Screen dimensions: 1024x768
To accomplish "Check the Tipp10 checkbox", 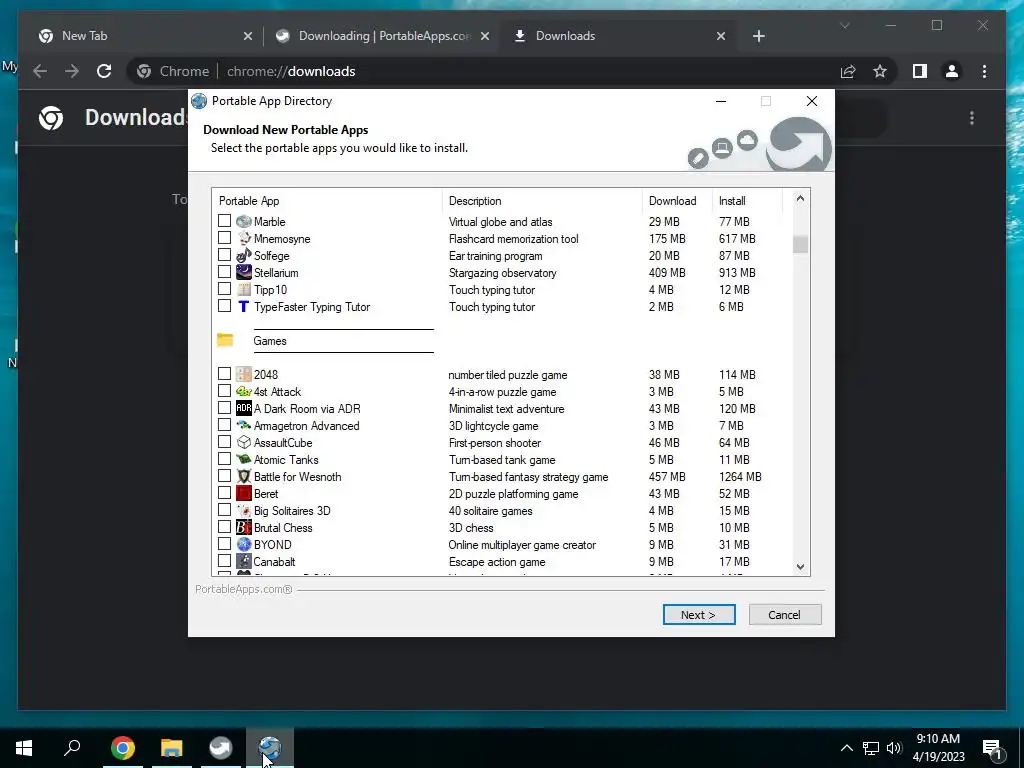I will (x=224, y=289).
